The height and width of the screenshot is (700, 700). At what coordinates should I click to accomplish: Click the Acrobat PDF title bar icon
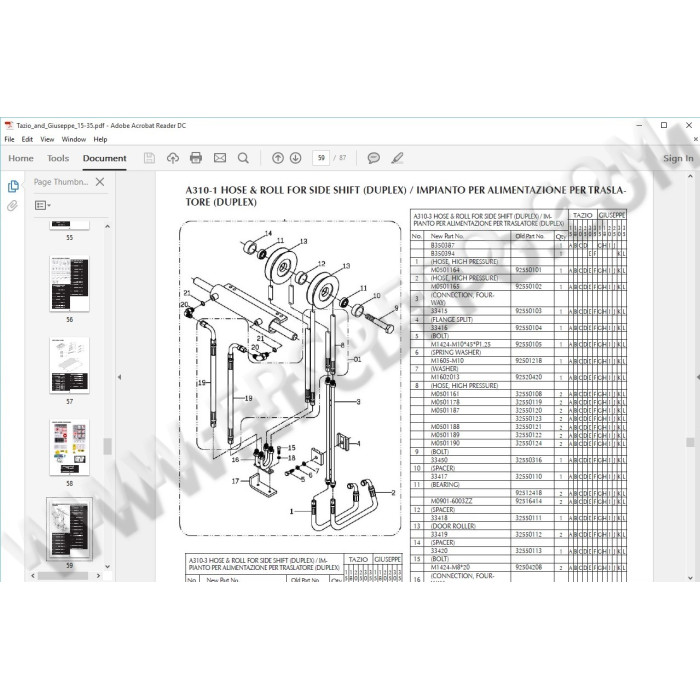[9, 125]
